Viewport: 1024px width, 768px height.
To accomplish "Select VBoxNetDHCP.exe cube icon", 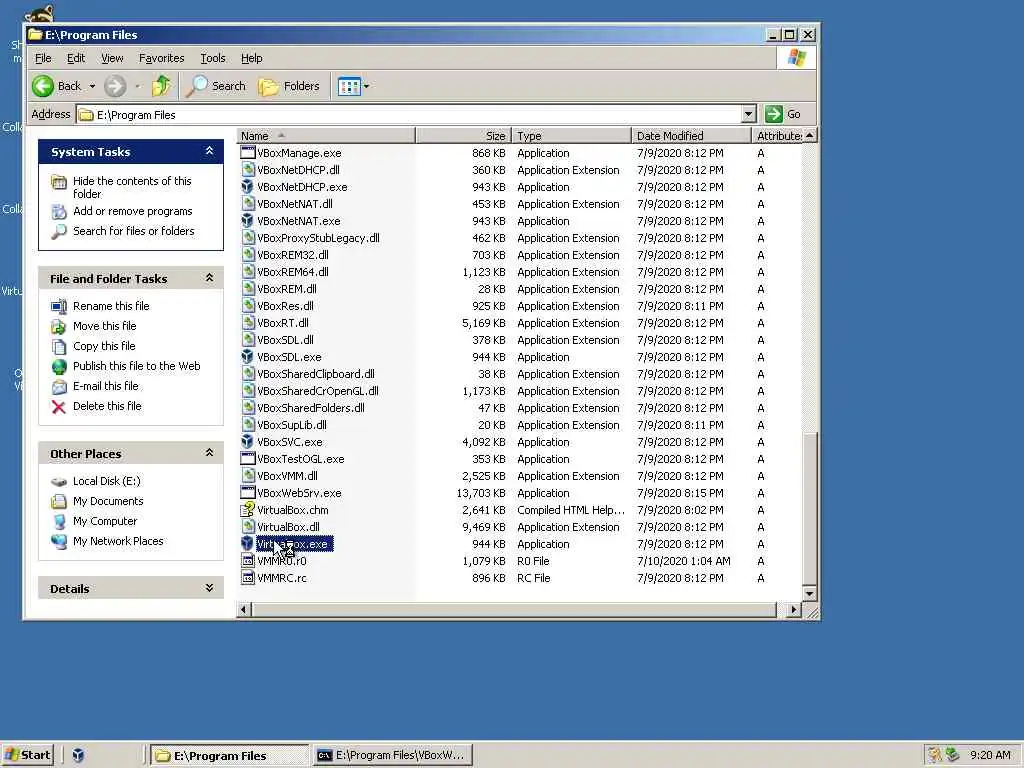I will (x=248, y=187).
